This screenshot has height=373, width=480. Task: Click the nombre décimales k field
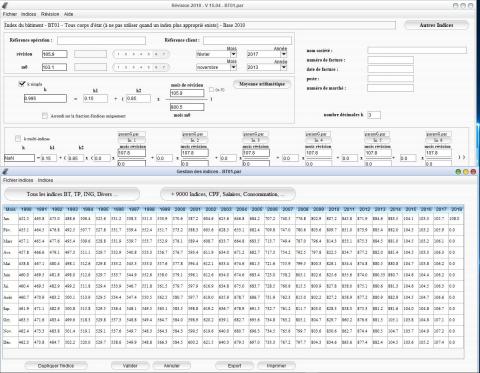coord(374,115)
